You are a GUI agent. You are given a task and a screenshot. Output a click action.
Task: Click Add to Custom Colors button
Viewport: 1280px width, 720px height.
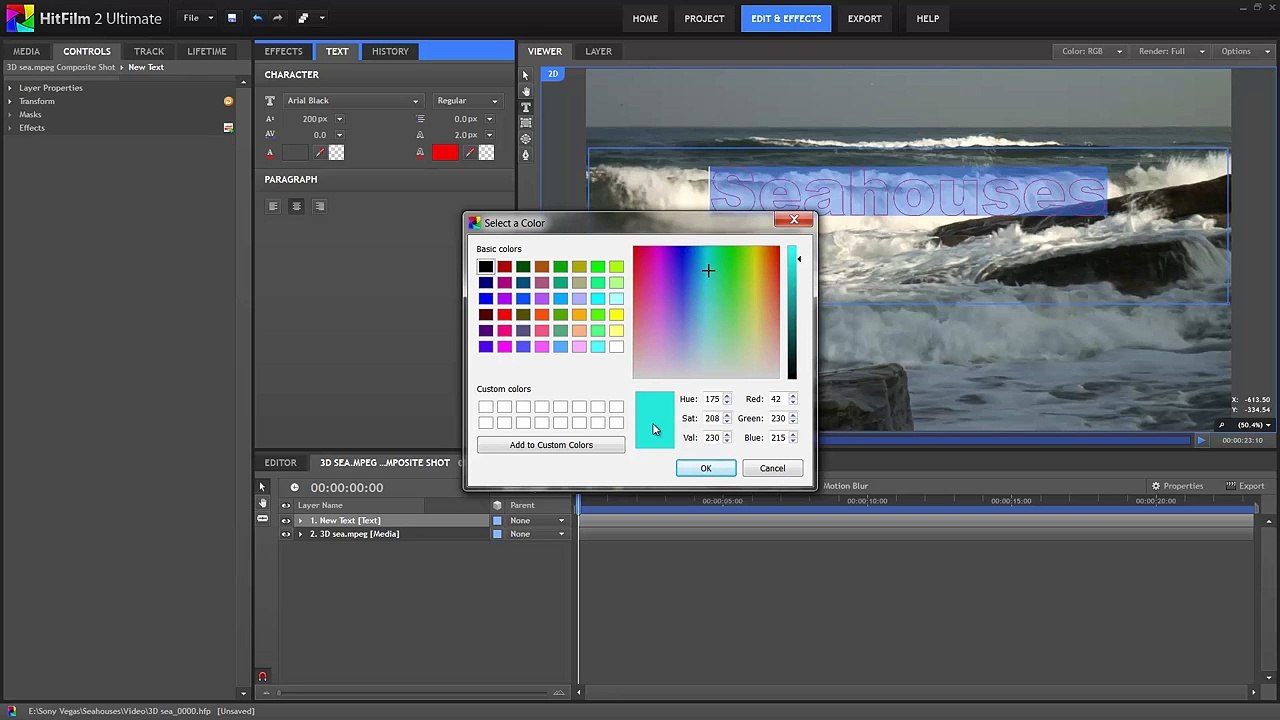pos(551,445)
